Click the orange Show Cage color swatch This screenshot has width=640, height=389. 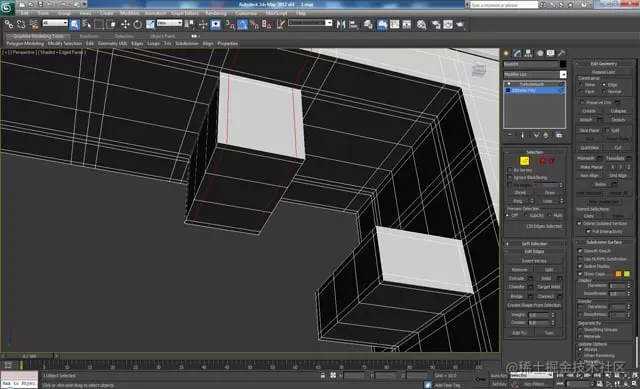(x=618, y=274)
